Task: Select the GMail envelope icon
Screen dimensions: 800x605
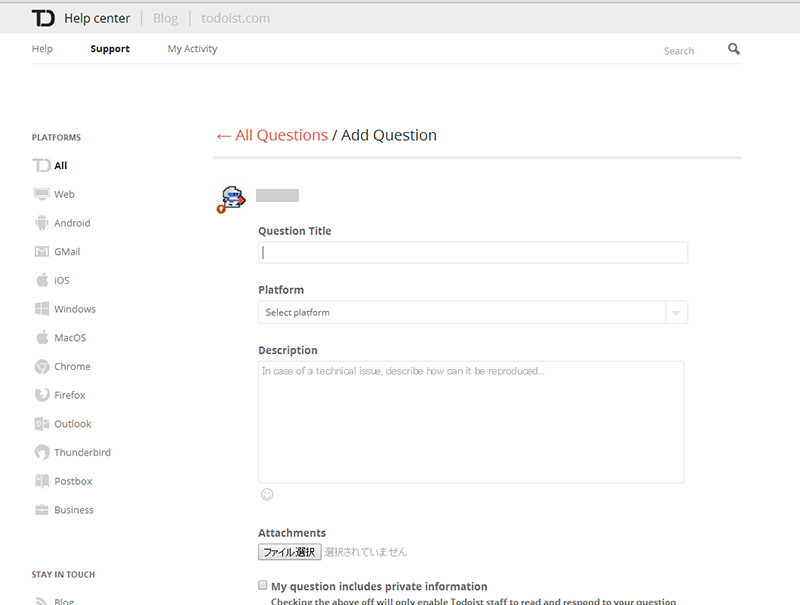Action: click(x=41, y=251)
